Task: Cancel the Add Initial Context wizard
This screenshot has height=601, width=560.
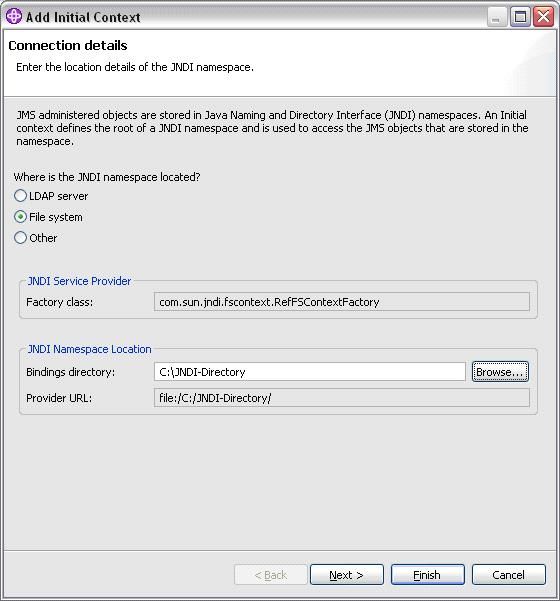Action: tap(509, 575)
